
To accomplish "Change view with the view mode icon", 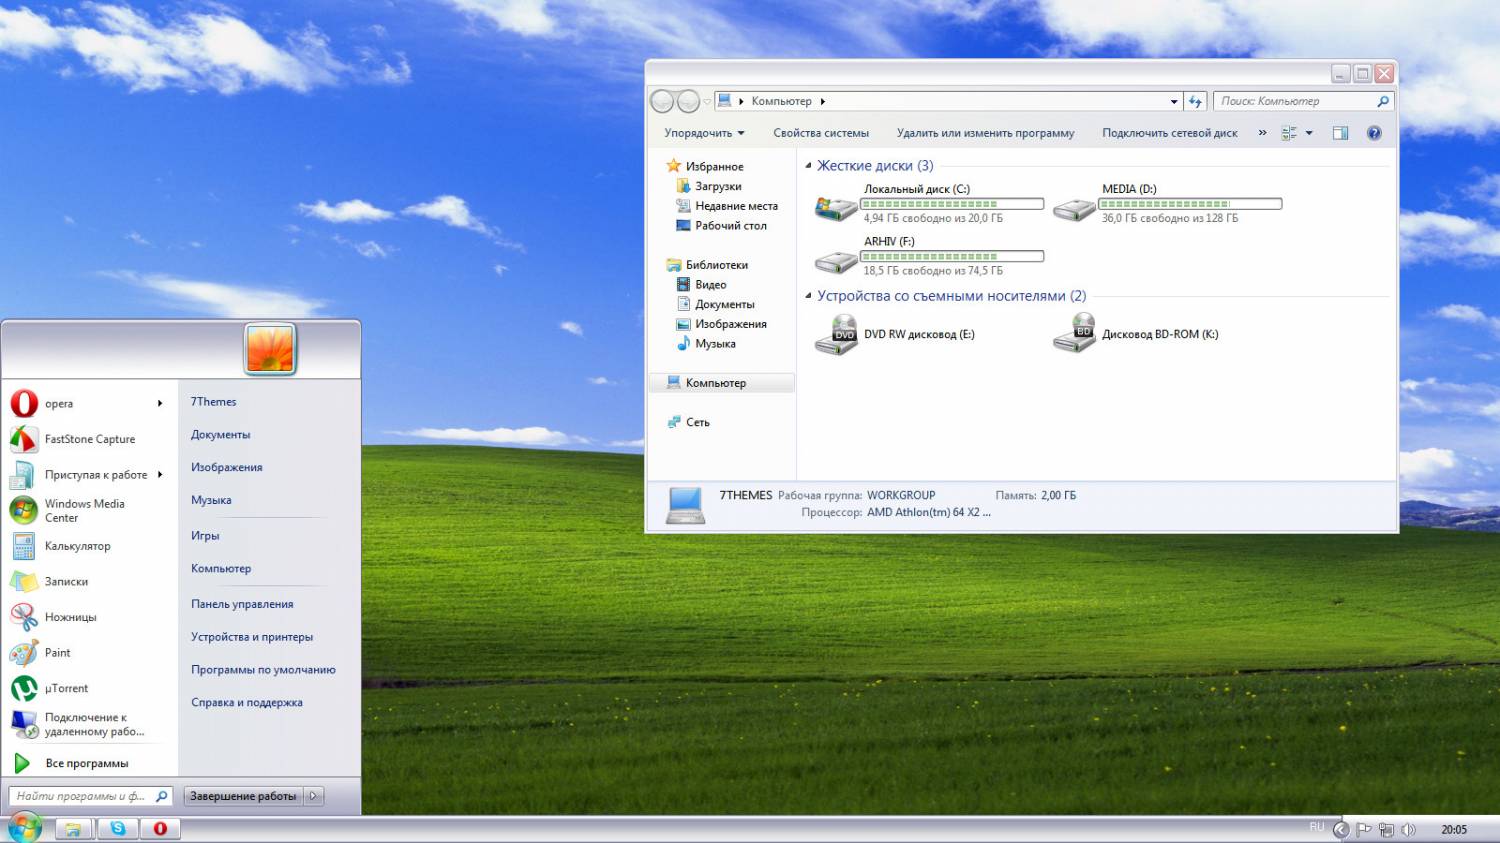I will tap(1289, 133).
